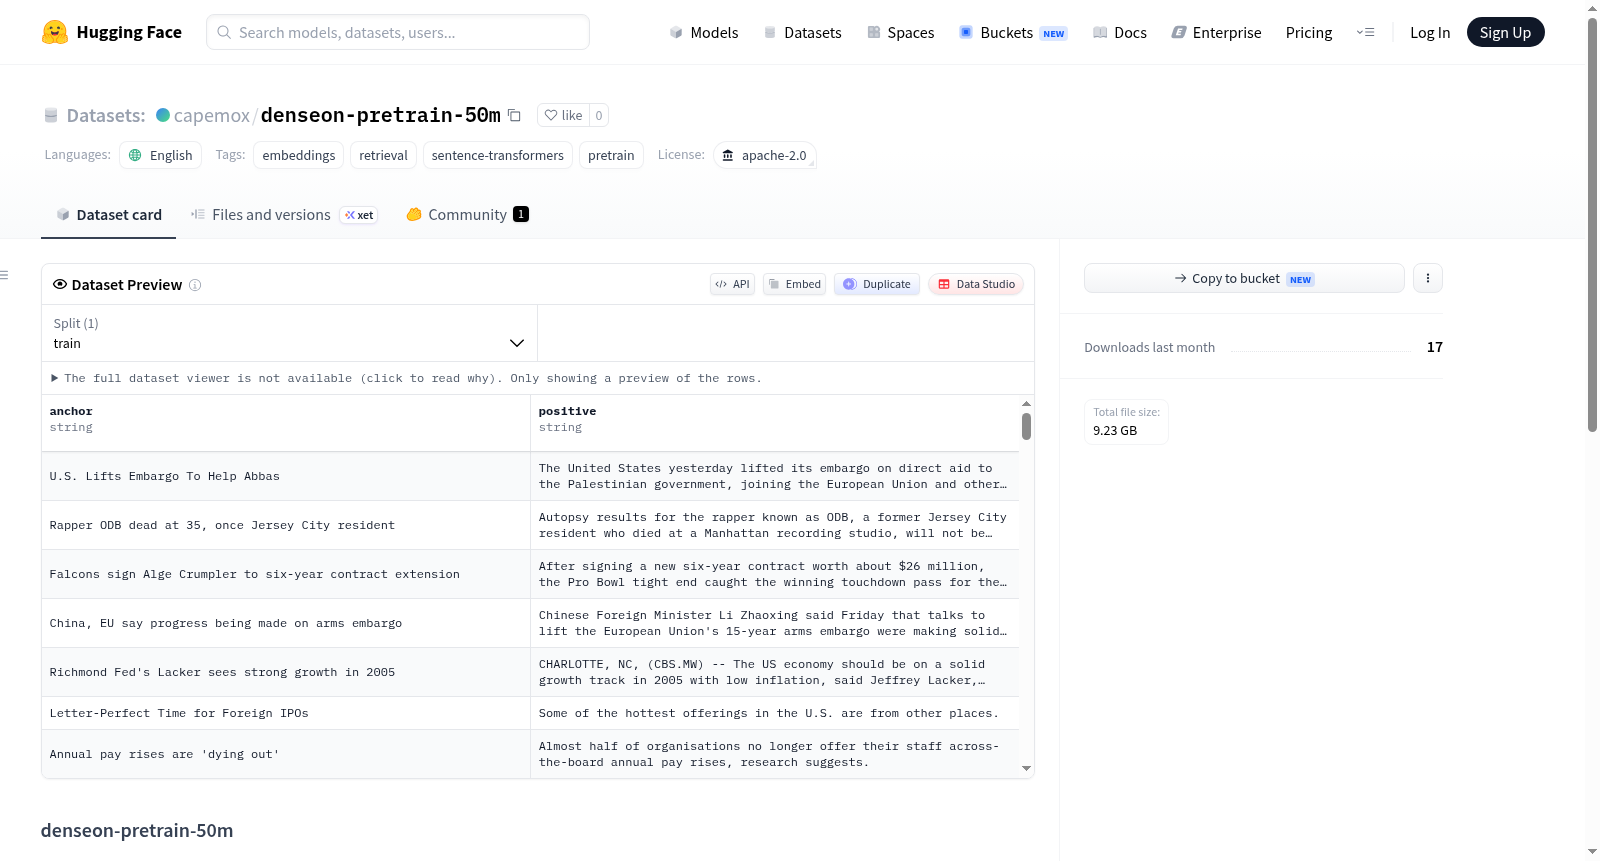
Task: Click Copy to bucket button
Action: tap(1244, 278)
